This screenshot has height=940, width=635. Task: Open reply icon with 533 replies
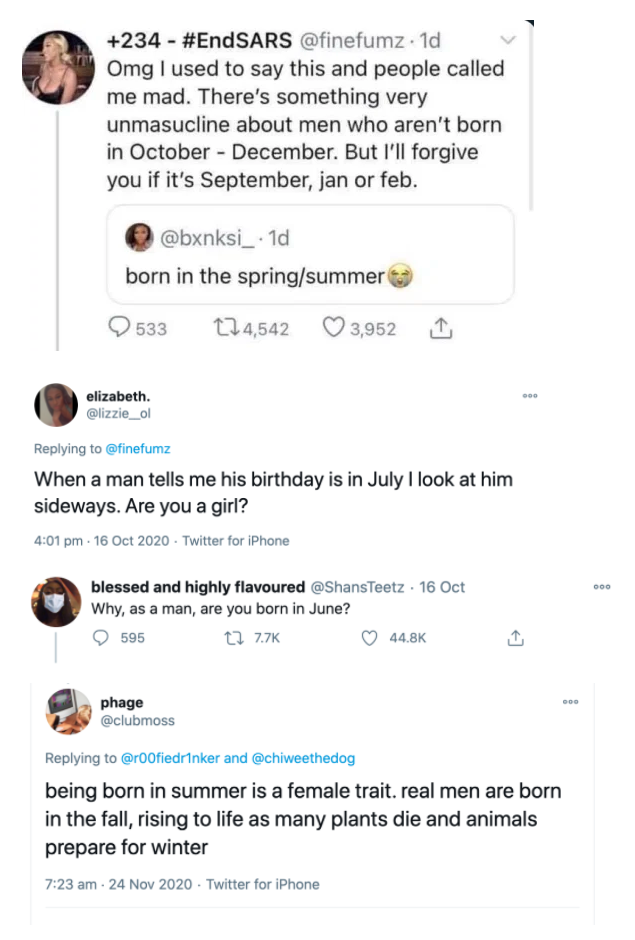pyautogui.click(x=119, y=327)
